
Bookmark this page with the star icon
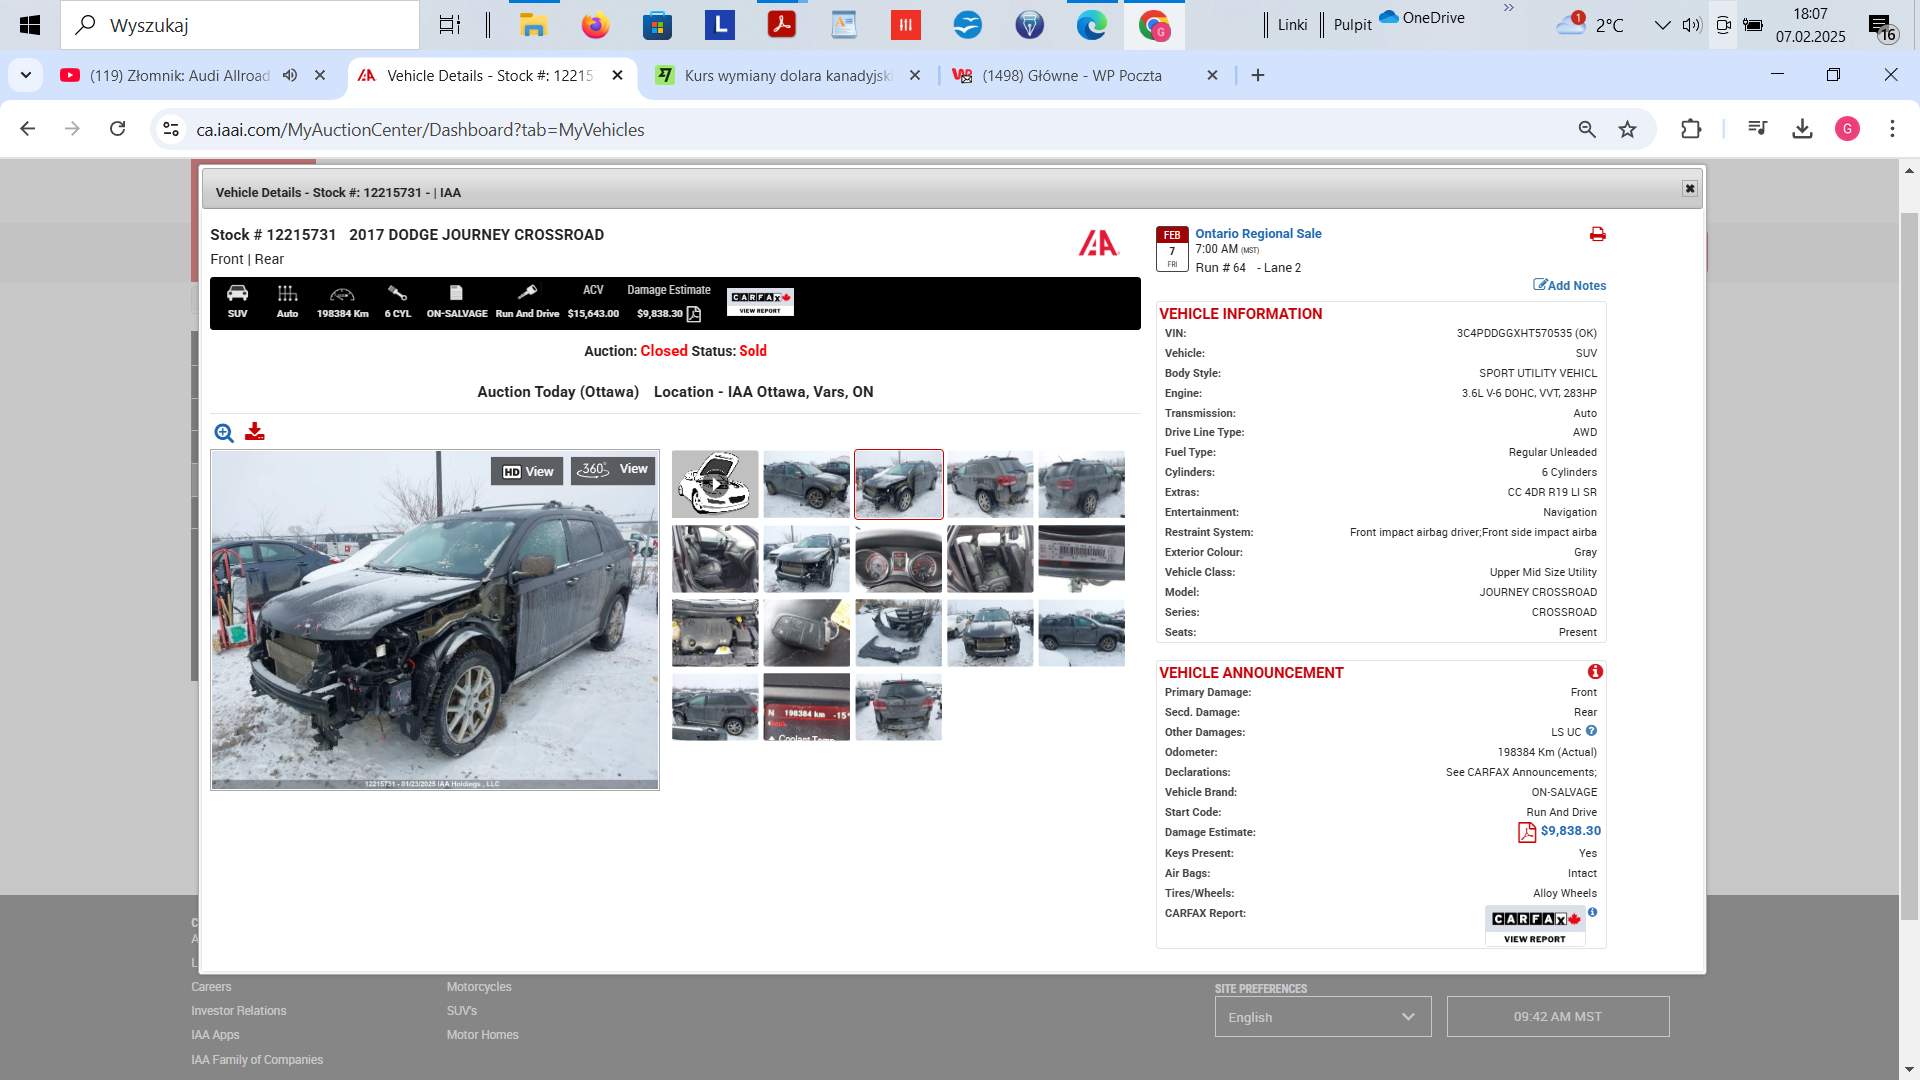coord(1628,129)
